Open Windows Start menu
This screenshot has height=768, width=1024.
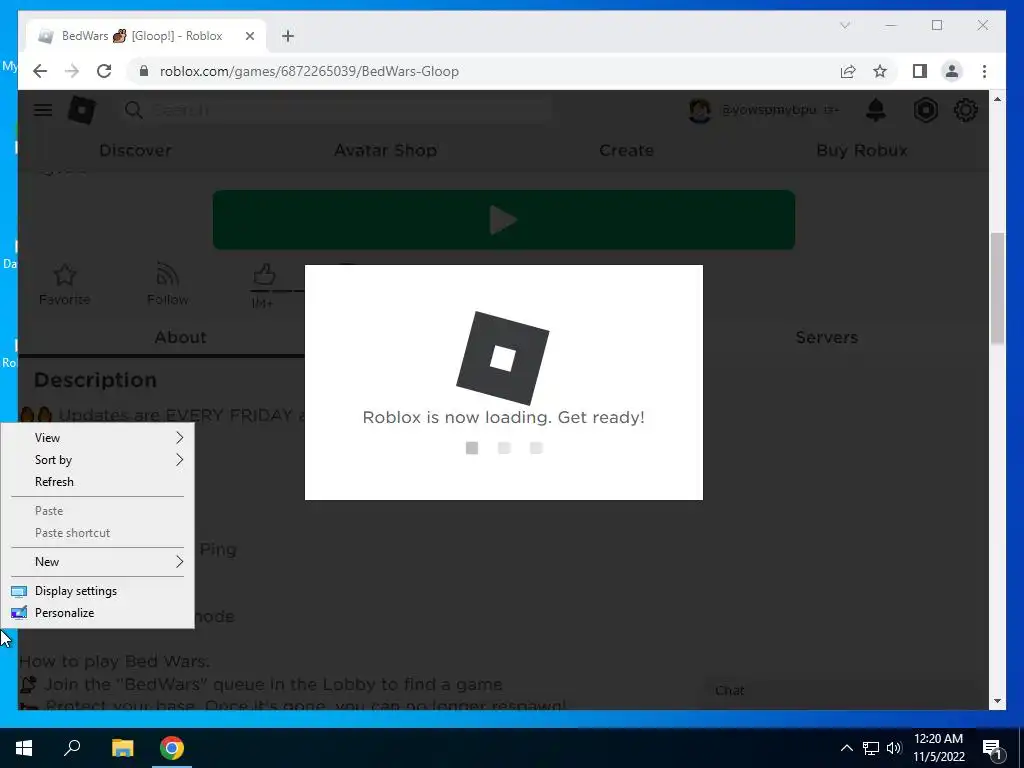(x=24, y=748)
